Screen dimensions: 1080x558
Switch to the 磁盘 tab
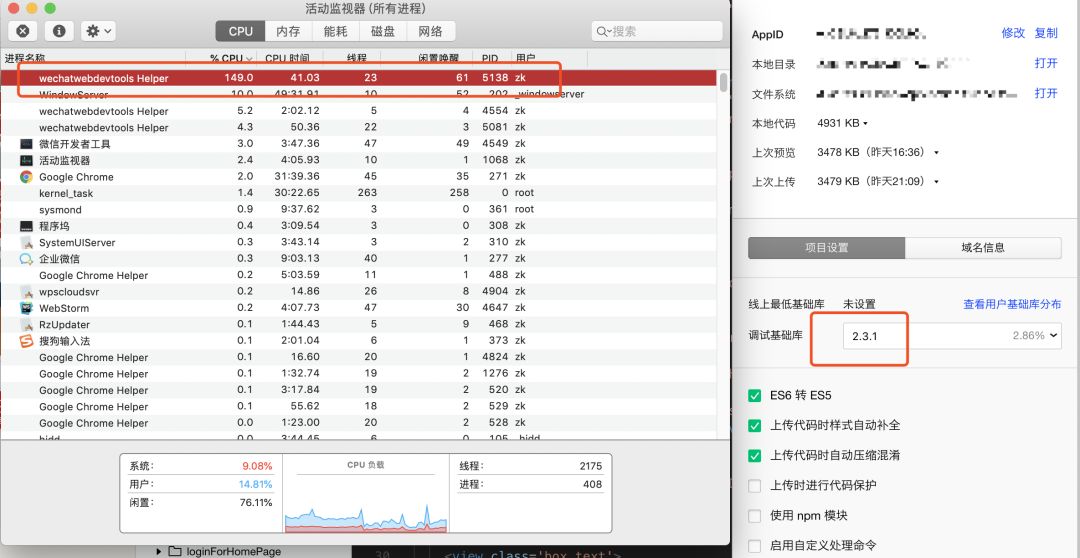[x=383, y=31]
